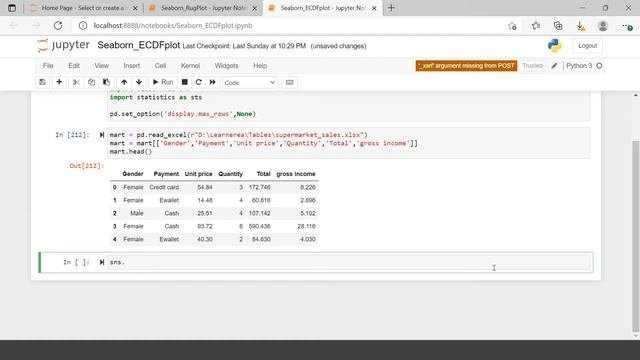Open browser settings and more menu
The height and width of the screenshot is (360, 640).
tap(627, 26)
